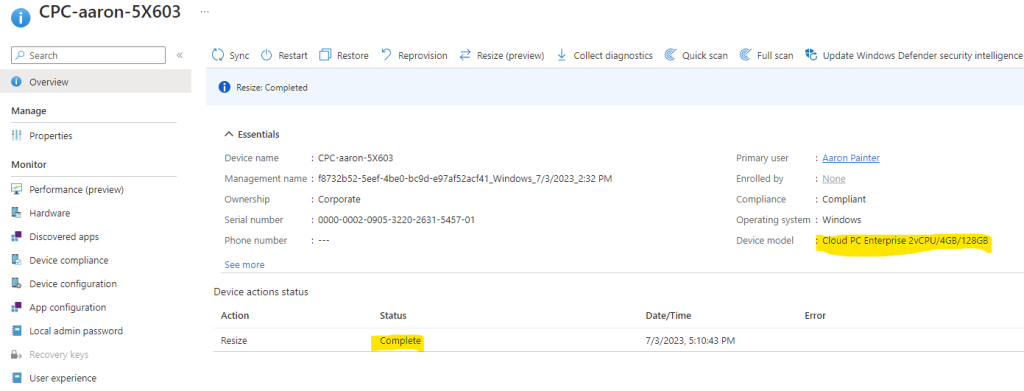Open Resize (preview) action
Viewport: 1024px width, 391px height.
pyautogui.click(x=502, y=55)
